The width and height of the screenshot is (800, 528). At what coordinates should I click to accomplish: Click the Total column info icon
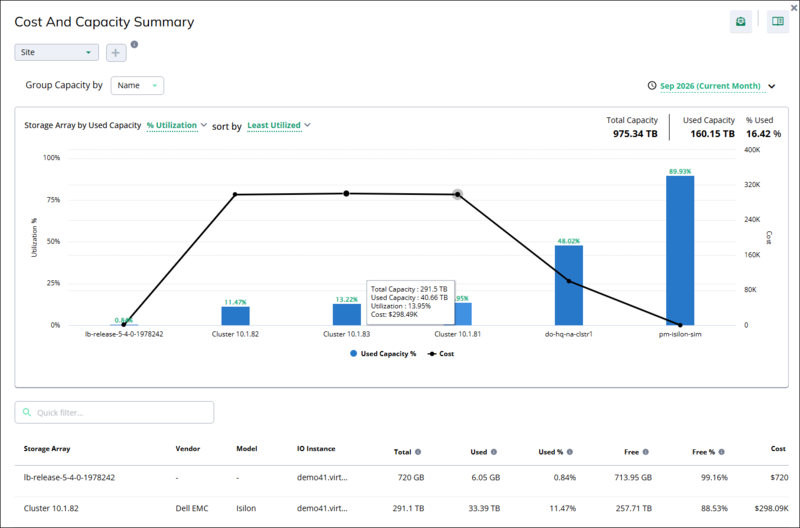click(x=418, y=452)
